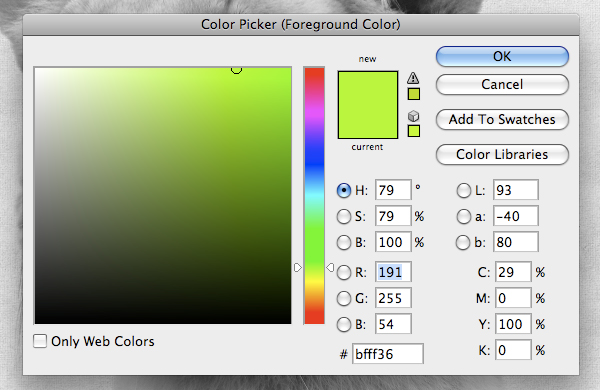Click the S percentage field showing 79
This screenshot has height=390, width=600.
click(393, 216)
